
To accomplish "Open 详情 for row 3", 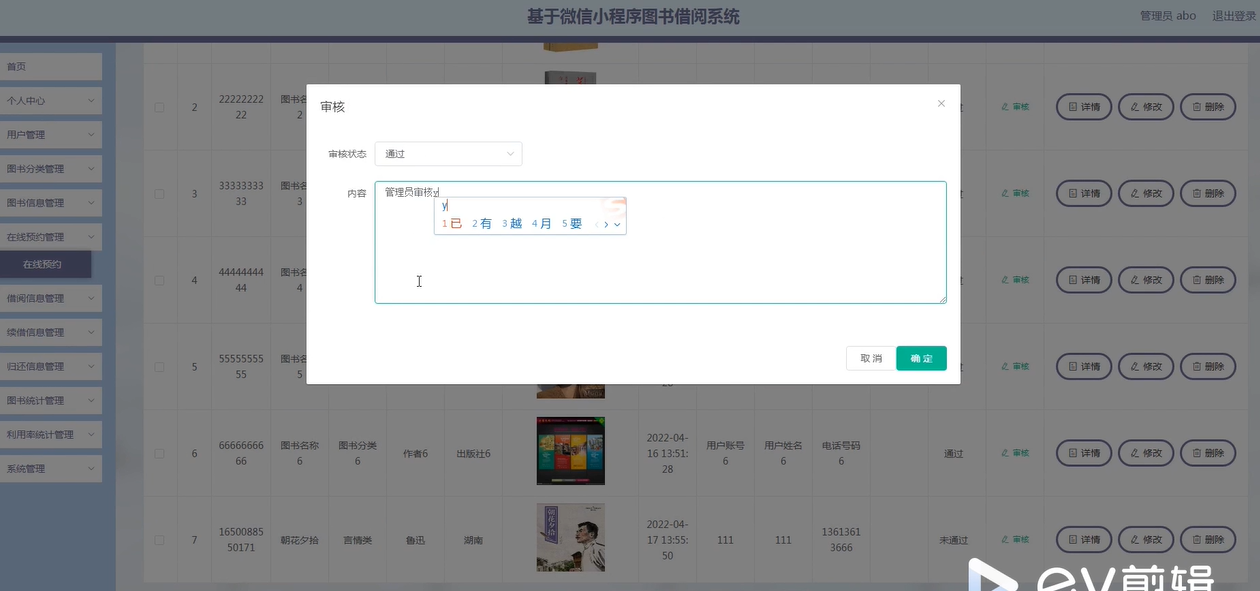I will point(1084,193).
